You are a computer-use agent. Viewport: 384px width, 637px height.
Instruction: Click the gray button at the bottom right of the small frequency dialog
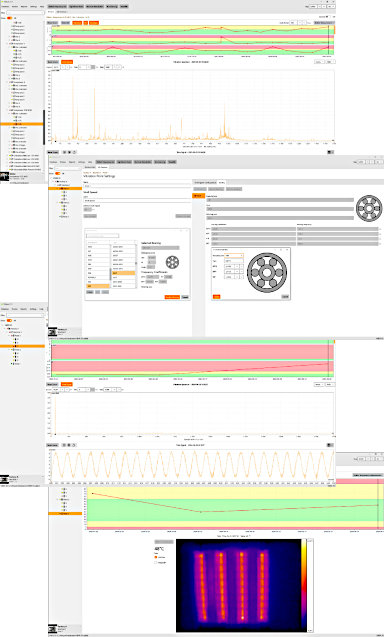[285, 297]
